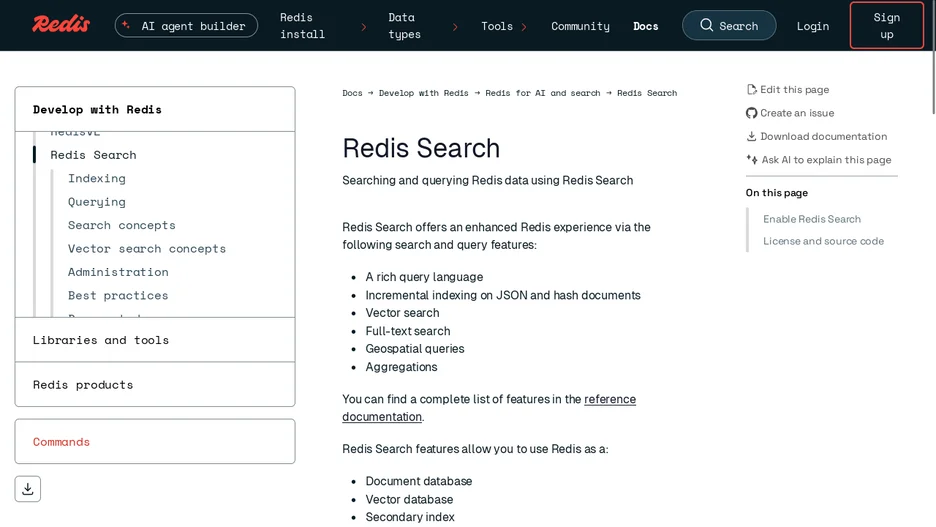Open Indexing in the sidebar

[x=97, y=178]
